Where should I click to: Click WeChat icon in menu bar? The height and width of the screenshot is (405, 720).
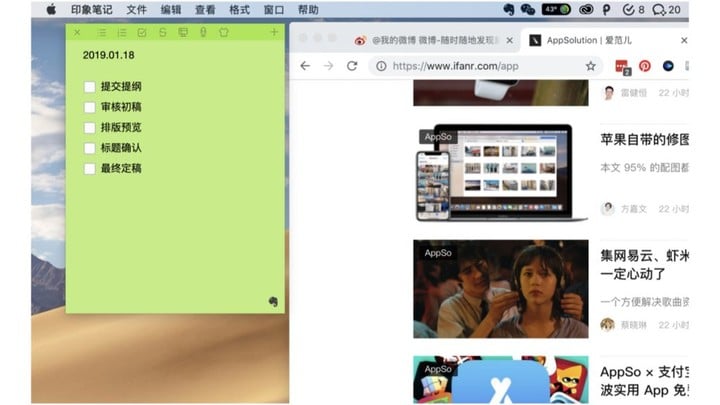pyautogui.click(x=528, y=10)
